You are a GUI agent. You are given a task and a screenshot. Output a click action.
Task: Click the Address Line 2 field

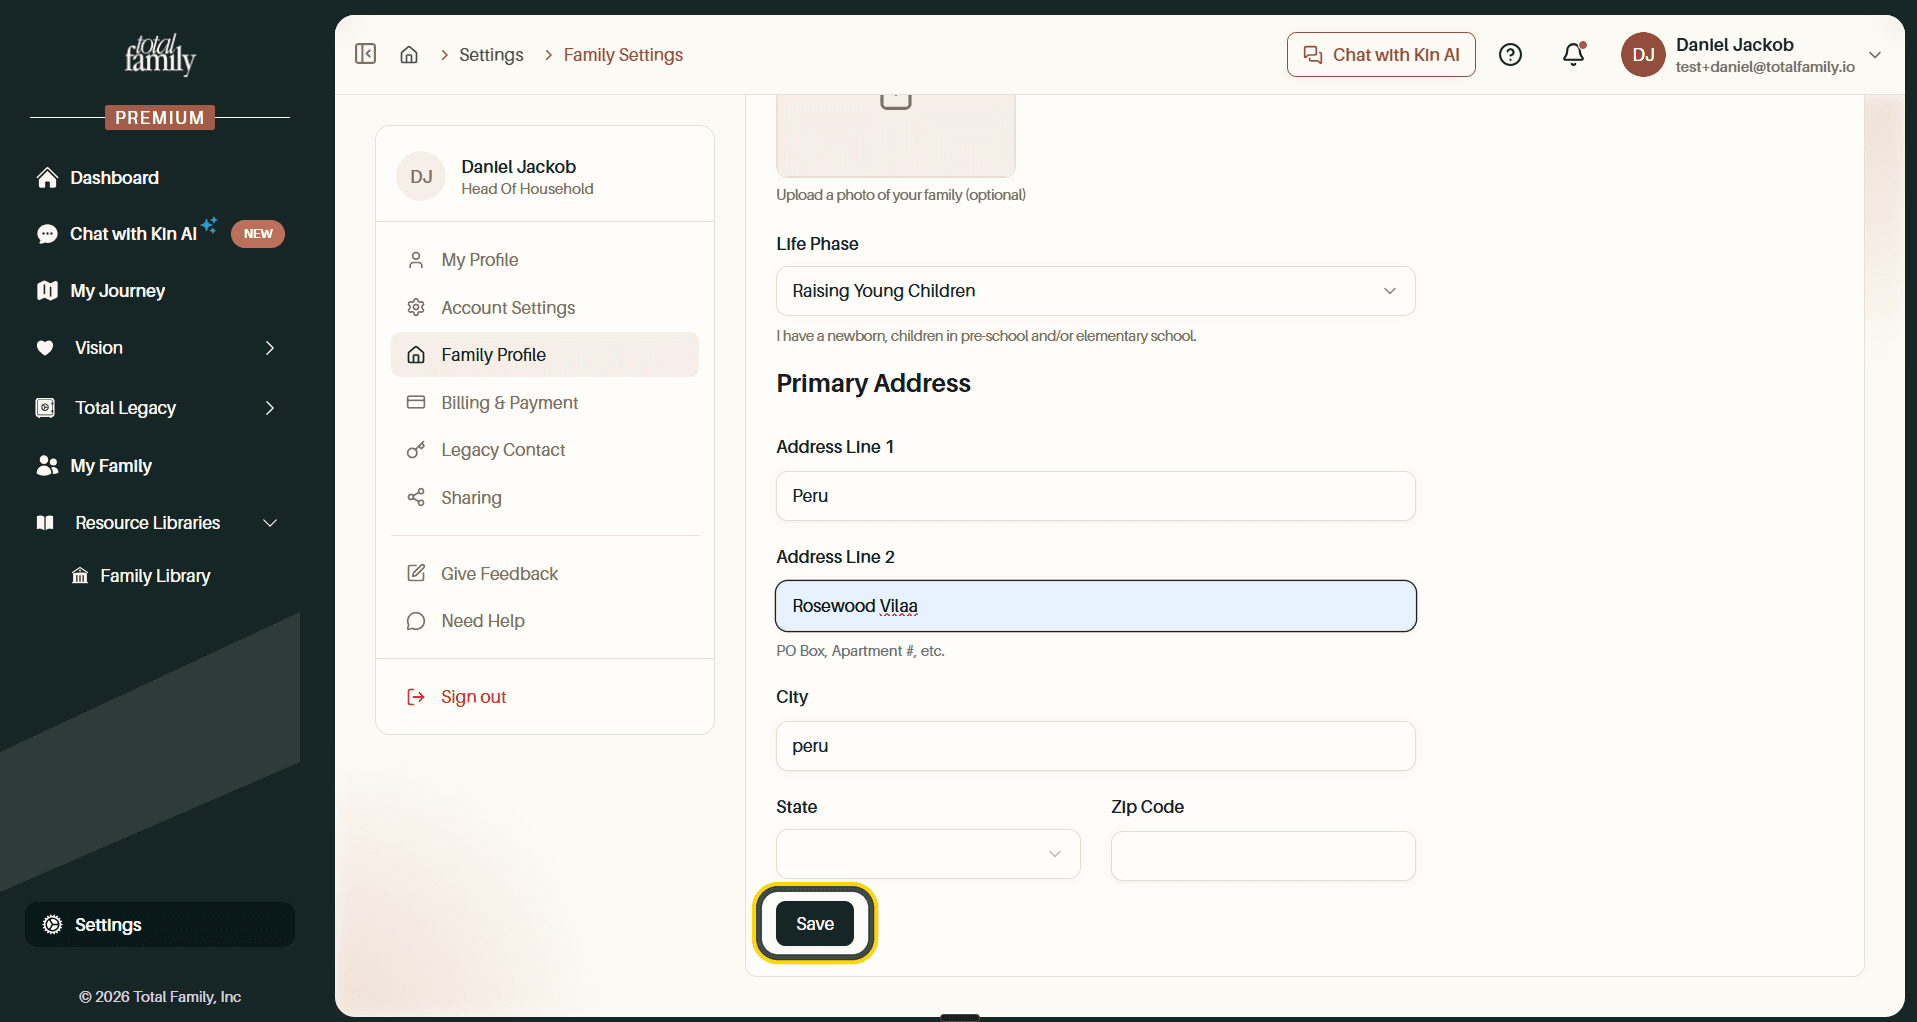(1096, 606)
